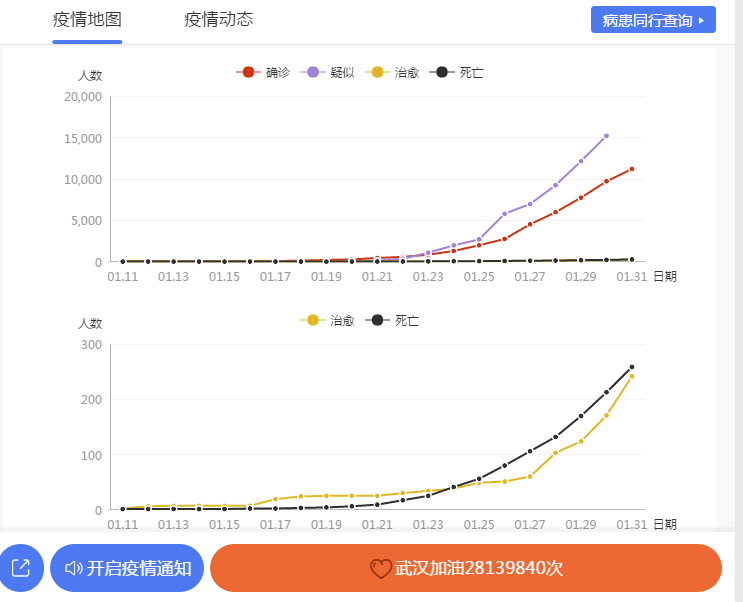Toggle 治愈 series in bottom chart legend
The image size is (743, 602).
328,320
